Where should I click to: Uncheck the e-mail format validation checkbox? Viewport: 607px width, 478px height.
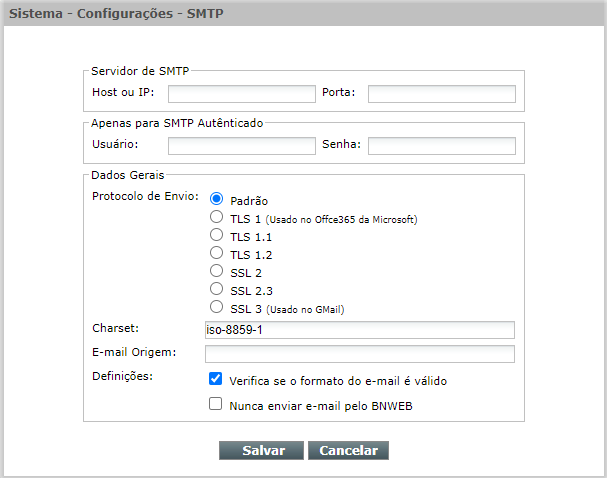click(216, 380)
